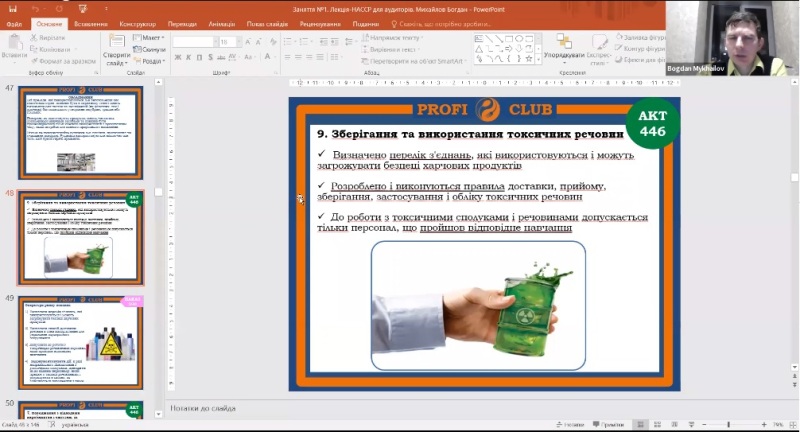Select slide 47 thumbnail
The image size is (800, 432).
click(81, 132)
